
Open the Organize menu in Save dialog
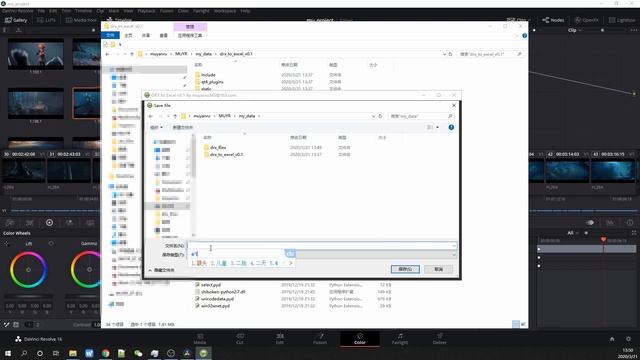tap(156, 127)
